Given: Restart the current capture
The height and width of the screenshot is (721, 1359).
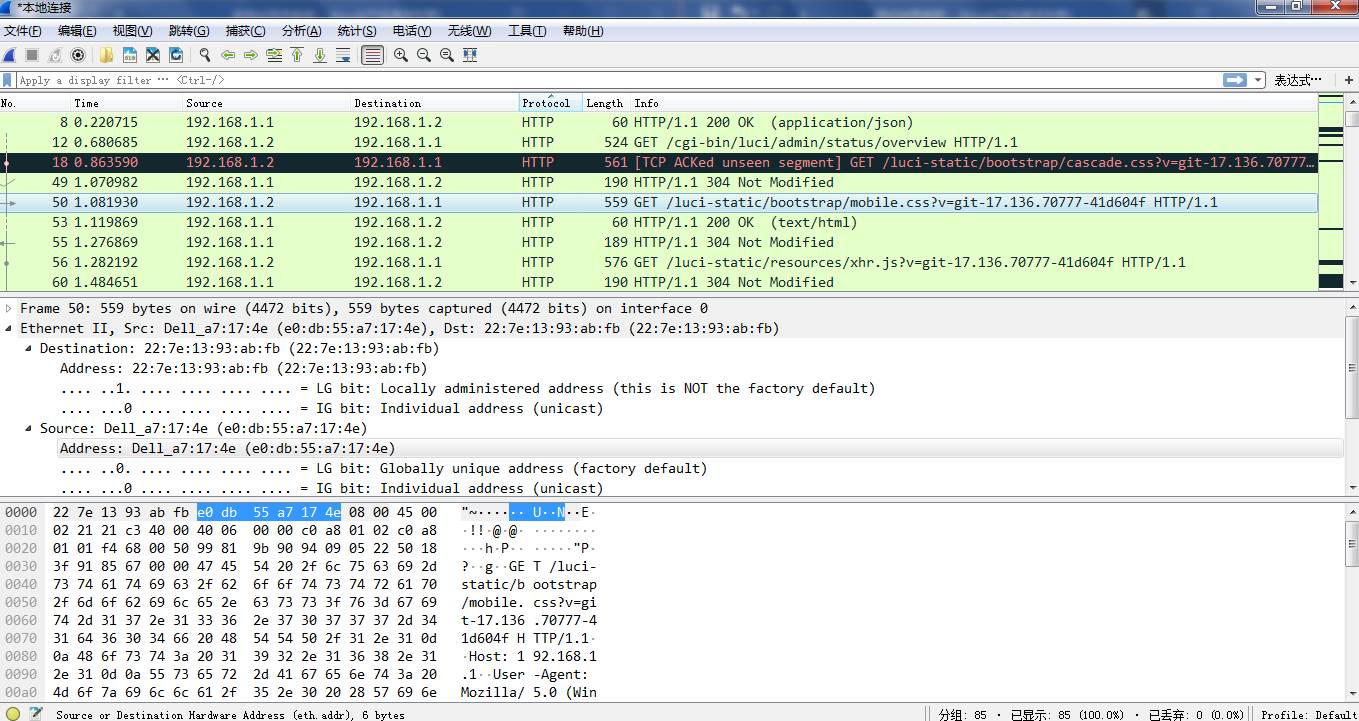Looking at the screenshot, I should pos(55,55).
